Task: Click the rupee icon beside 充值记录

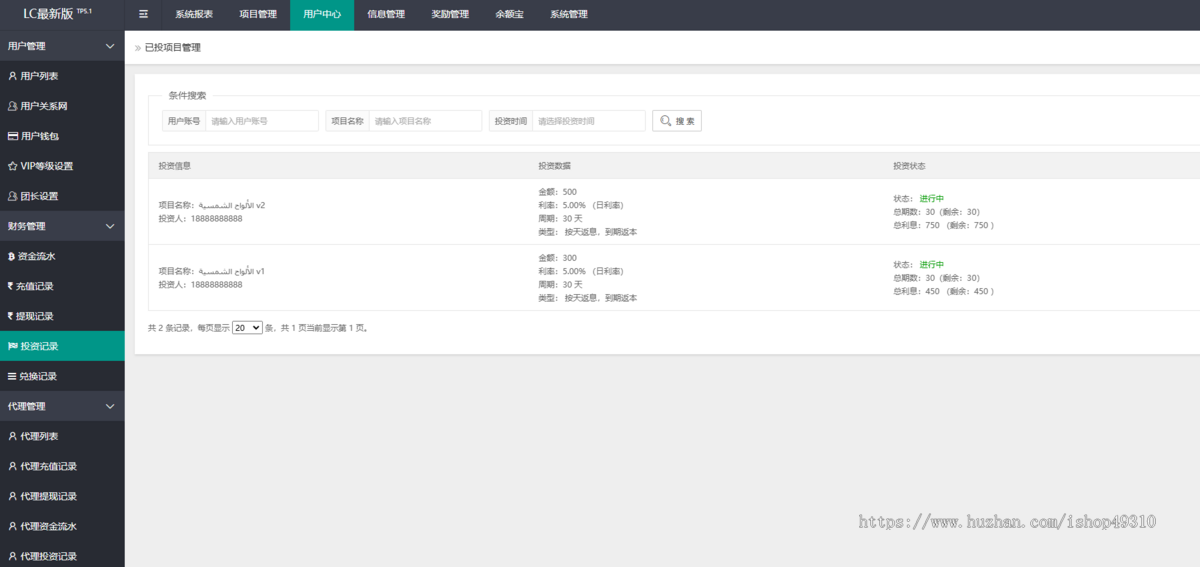Action: click(11, 286)
